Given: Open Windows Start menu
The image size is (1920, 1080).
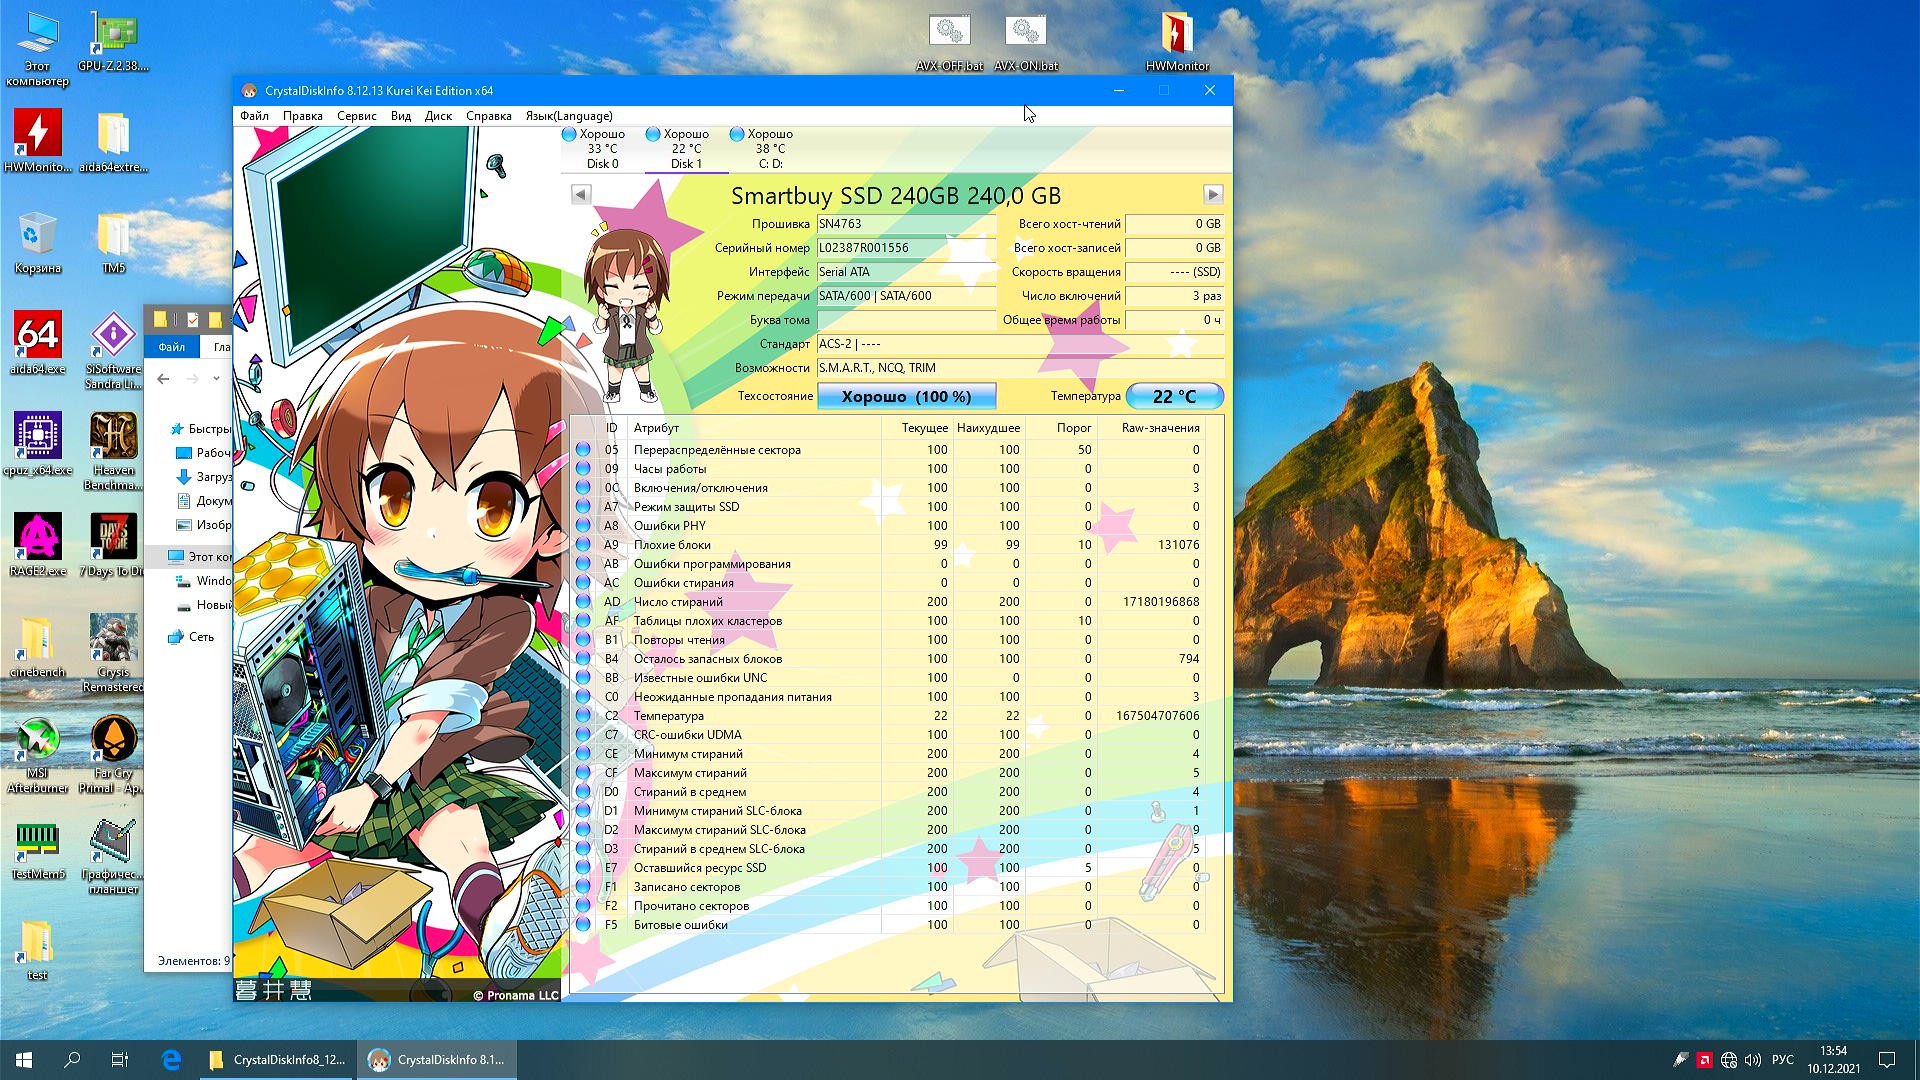Looking at the screenshot, I should point(24,1060).
